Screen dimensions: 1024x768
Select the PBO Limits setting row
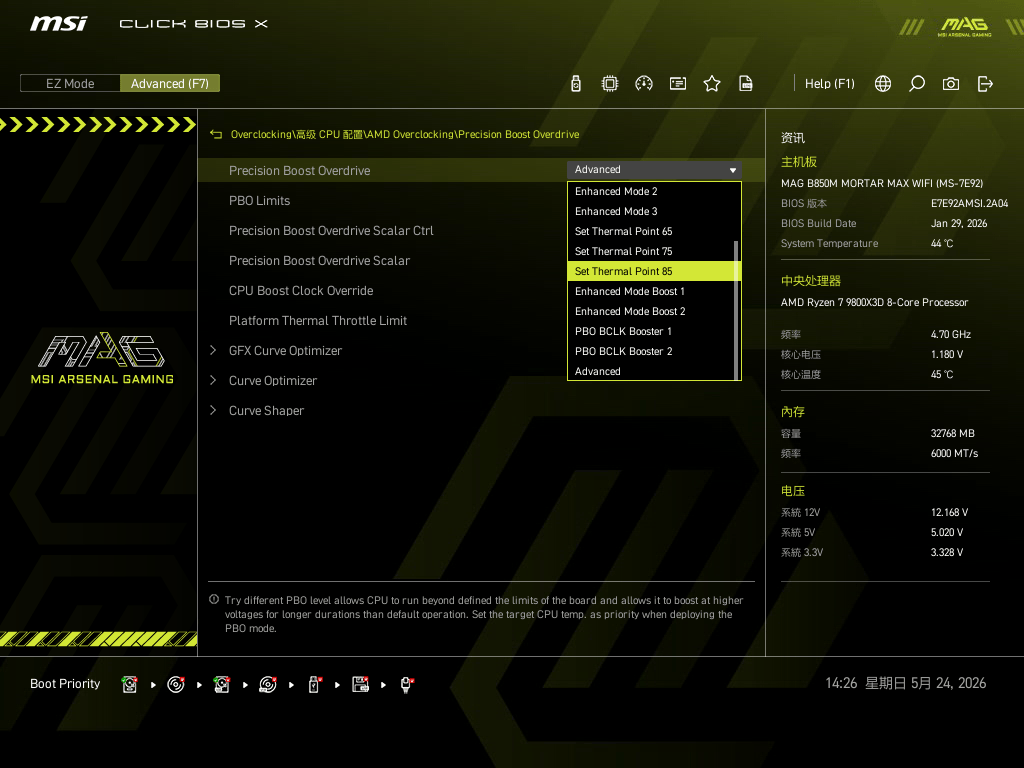[481, 200]
